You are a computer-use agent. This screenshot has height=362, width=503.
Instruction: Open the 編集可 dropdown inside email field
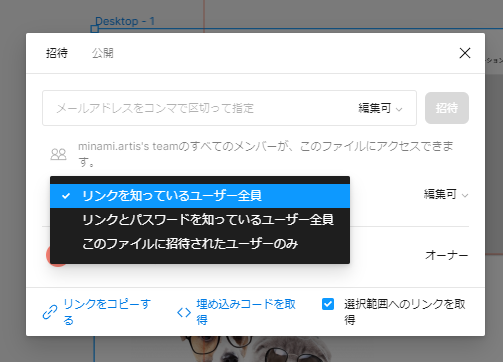[x=380, y=108]
